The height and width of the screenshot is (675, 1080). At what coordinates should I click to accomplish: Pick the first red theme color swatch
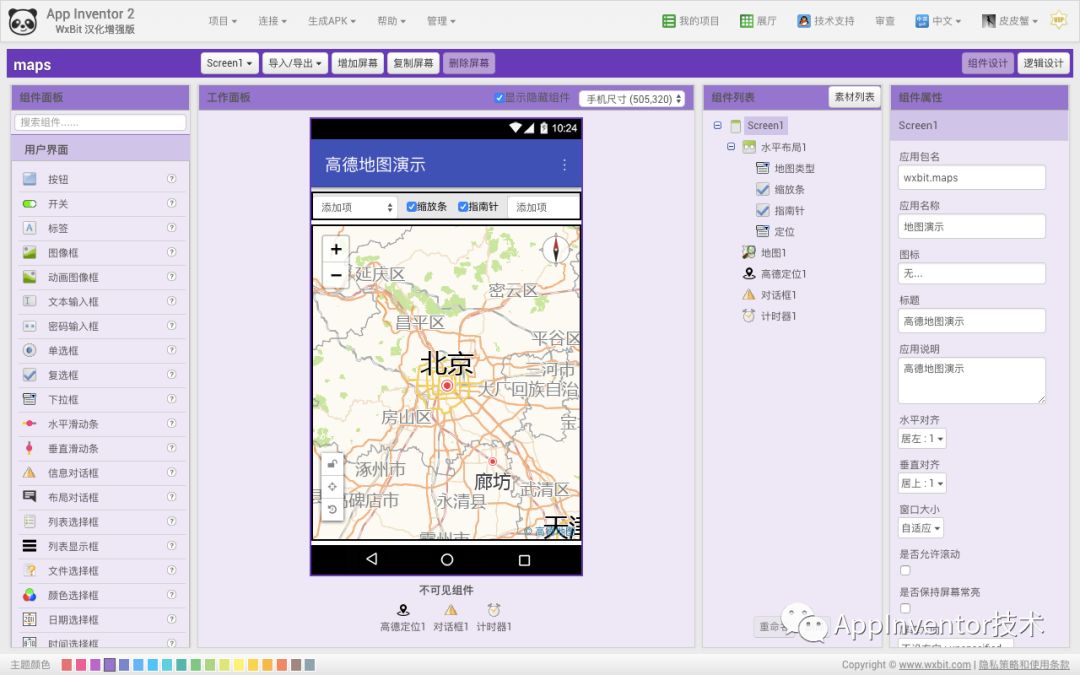pyautogui.click(x=66, y=665)
